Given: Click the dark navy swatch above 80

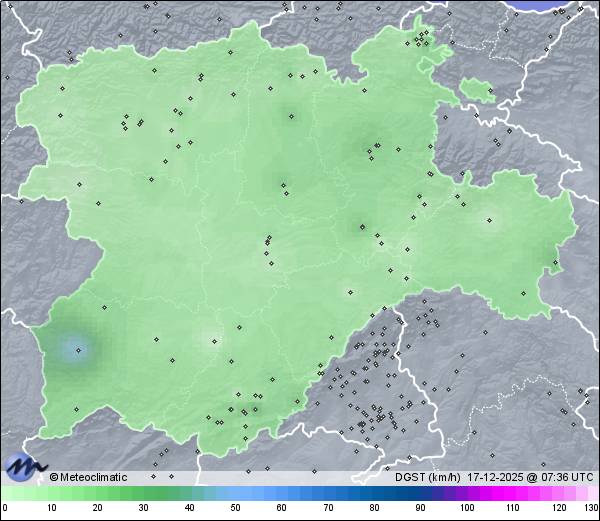Looking at the screenshot, I should 374,493.
